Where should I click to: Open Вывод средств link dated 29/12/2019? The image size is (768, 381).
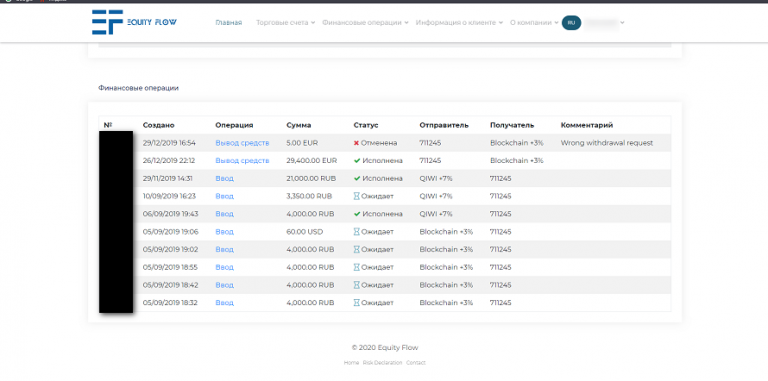[x=242, y=143]
